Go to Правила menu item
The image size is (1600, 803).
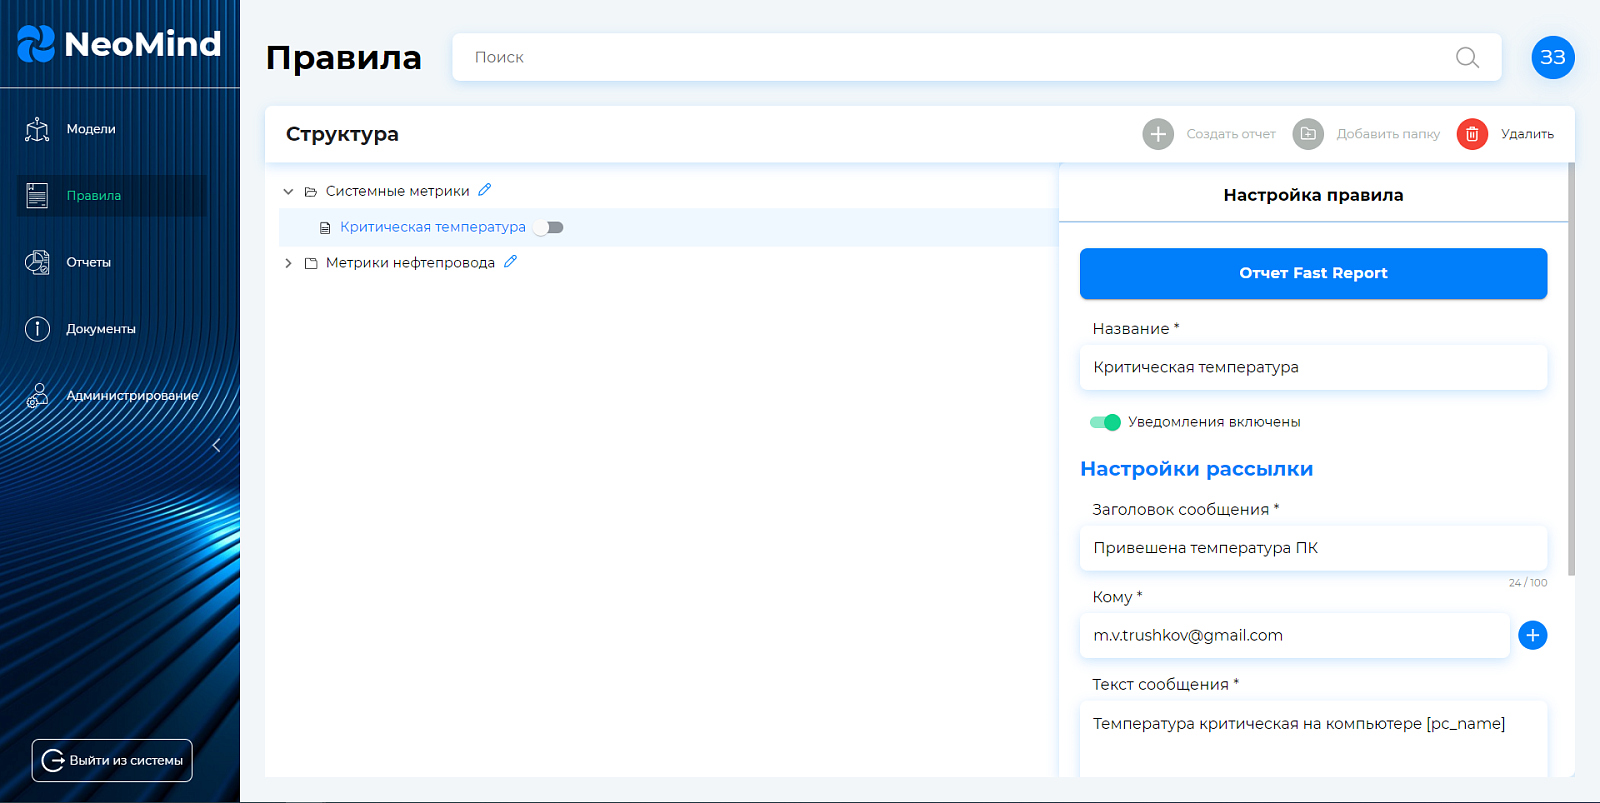pyautogui.click(x=94, y=196)
